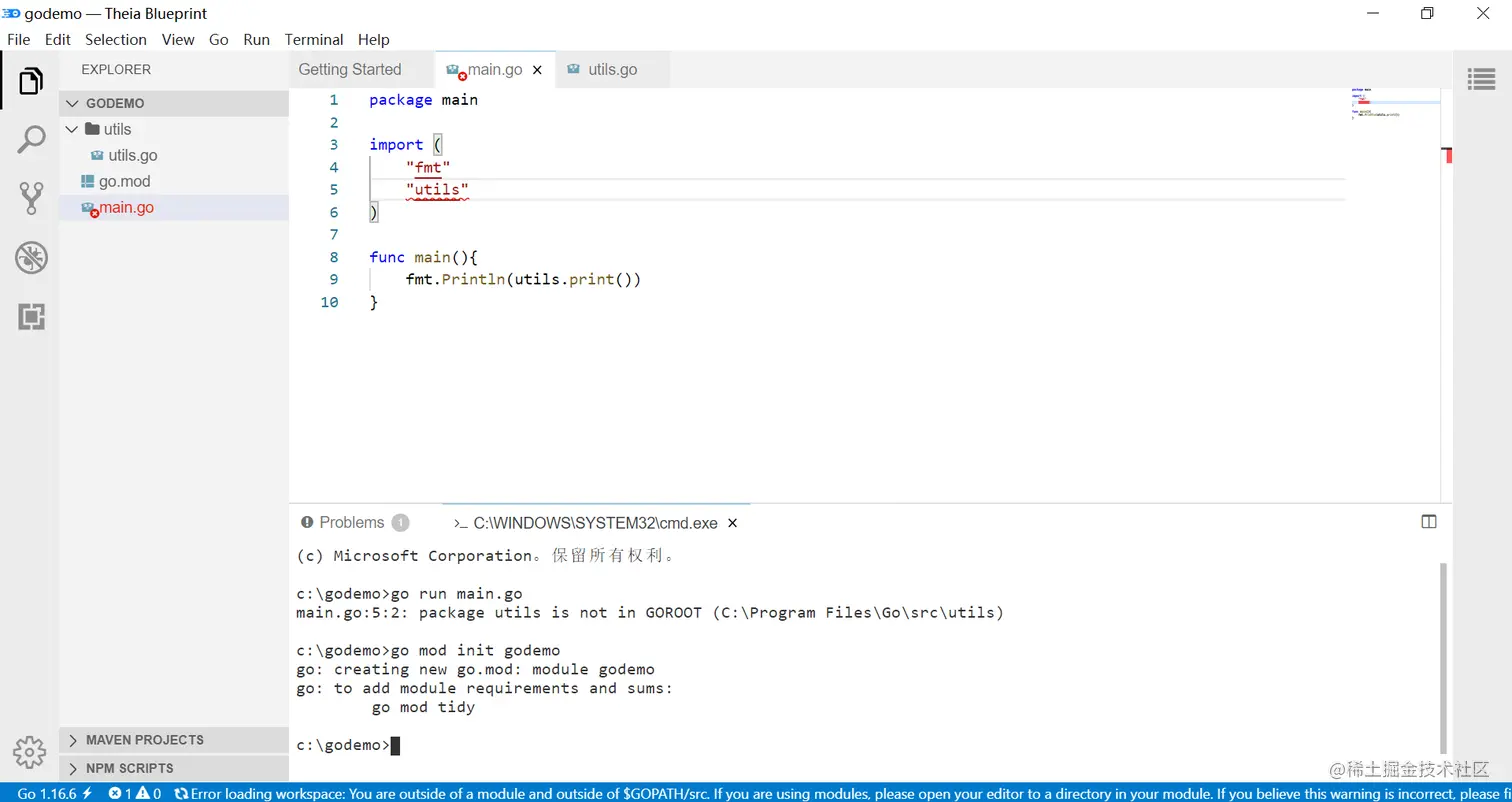Click line number 10 in the gutter
Image resolution: width=1512 pixels, height=802 pixels.
(329, 302)
